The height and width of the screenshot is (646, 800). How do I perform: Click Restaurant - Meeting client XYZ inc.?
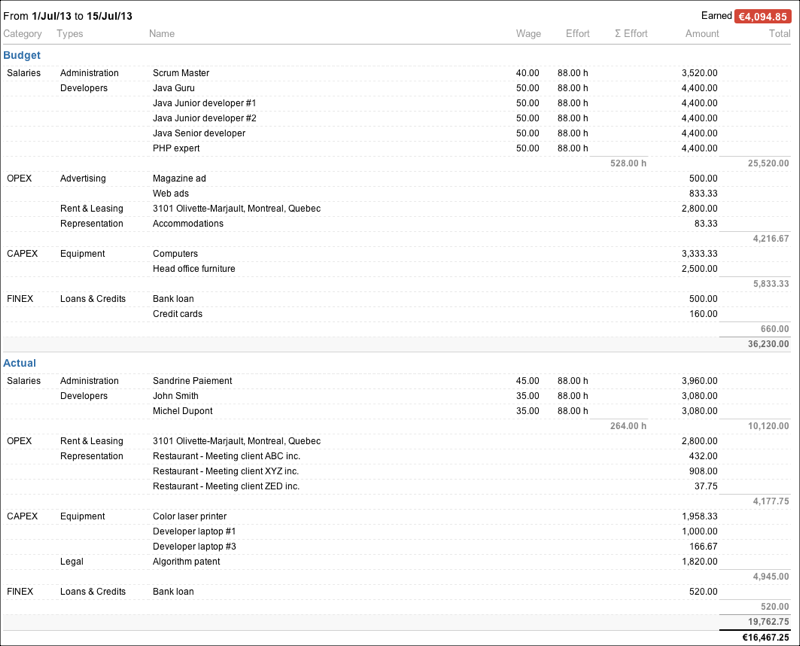(x=226, y=471)
